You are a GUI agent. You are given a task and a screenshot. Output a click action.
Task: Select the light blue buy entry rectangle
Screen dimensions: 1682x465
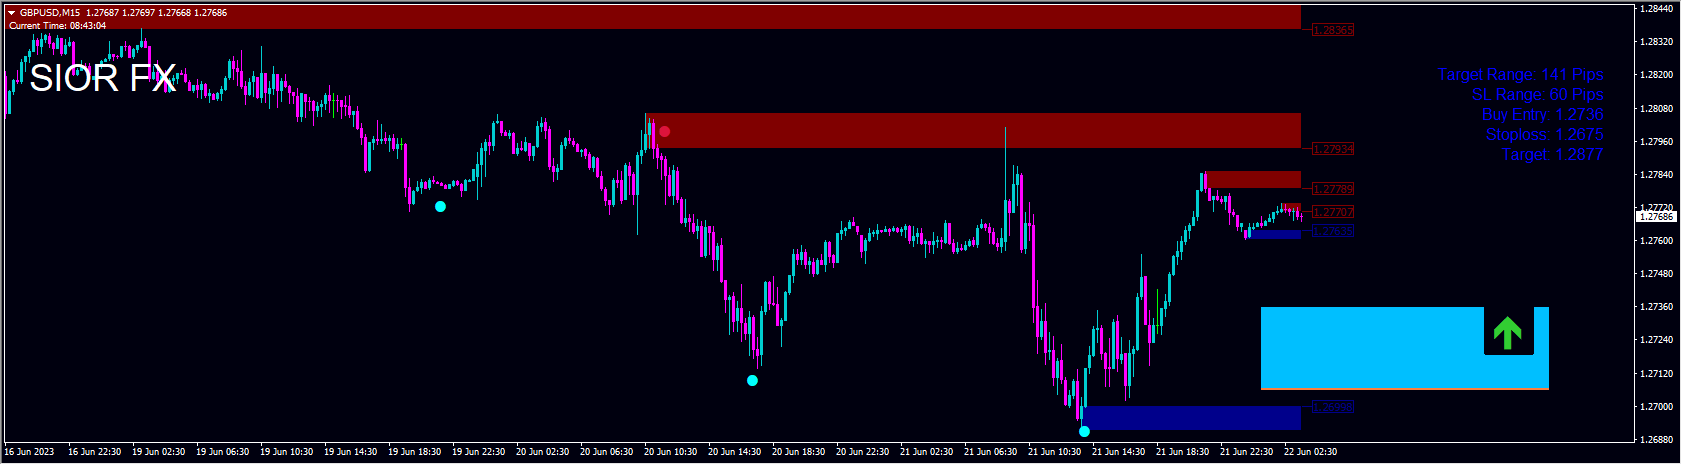pos(1404,347)
